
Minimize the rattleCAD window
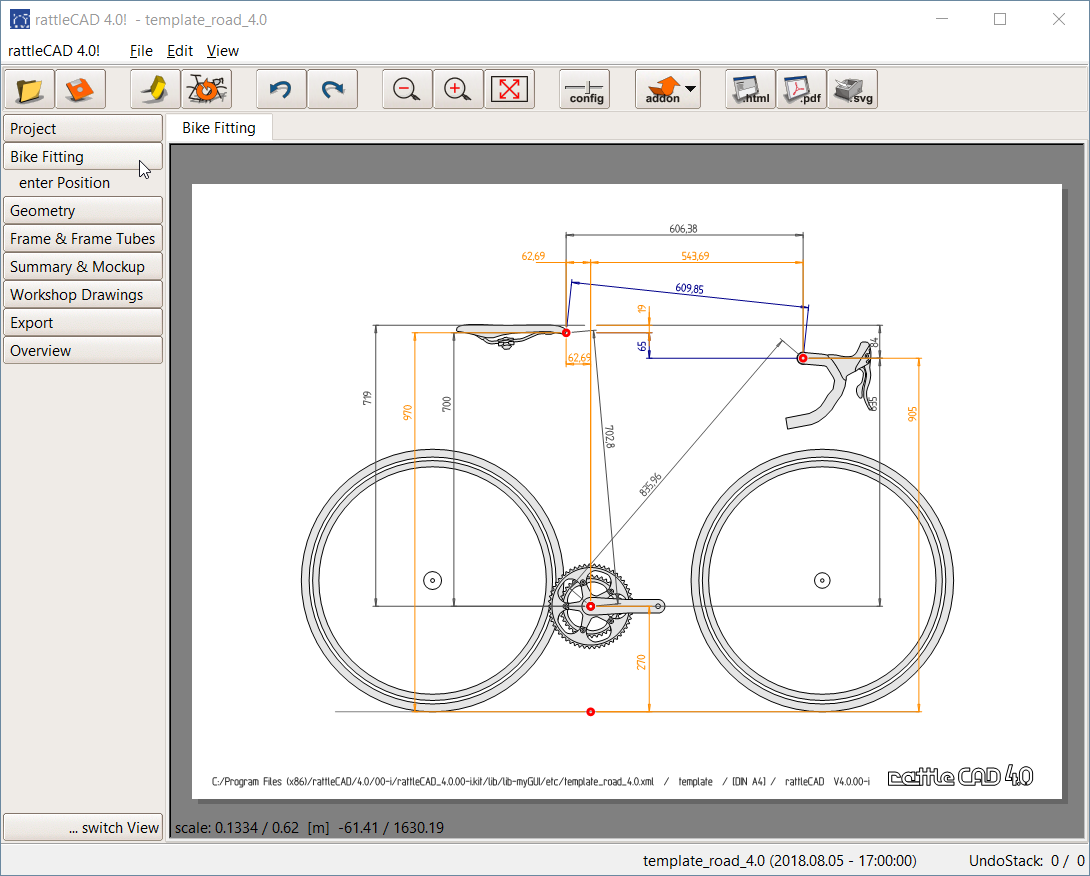[942, 19]
